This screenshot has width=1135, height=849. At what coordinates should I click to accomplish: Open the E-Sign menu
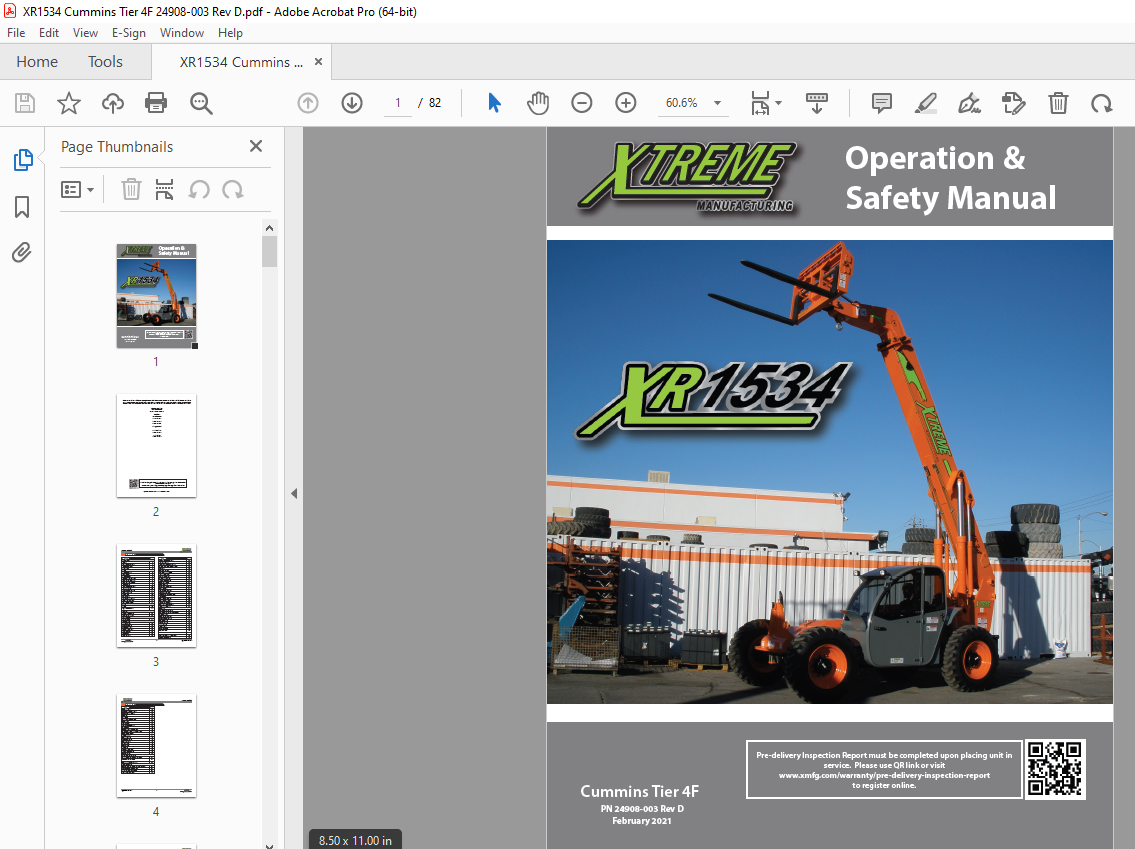128,33
